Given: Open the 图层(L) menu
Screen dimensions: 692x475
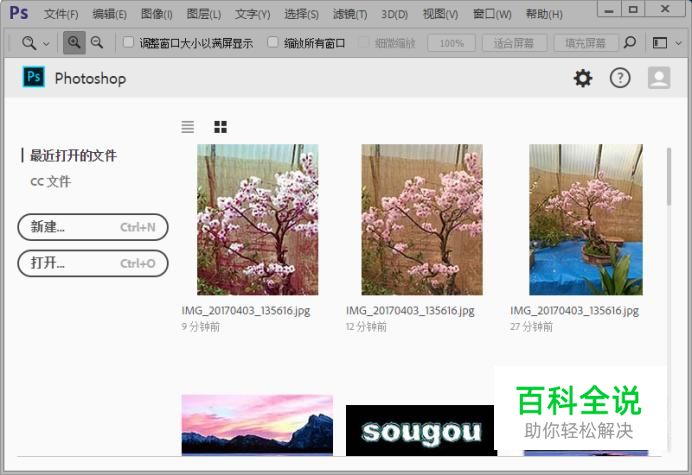Looking at the screenshot, I should tap(204, 14).
